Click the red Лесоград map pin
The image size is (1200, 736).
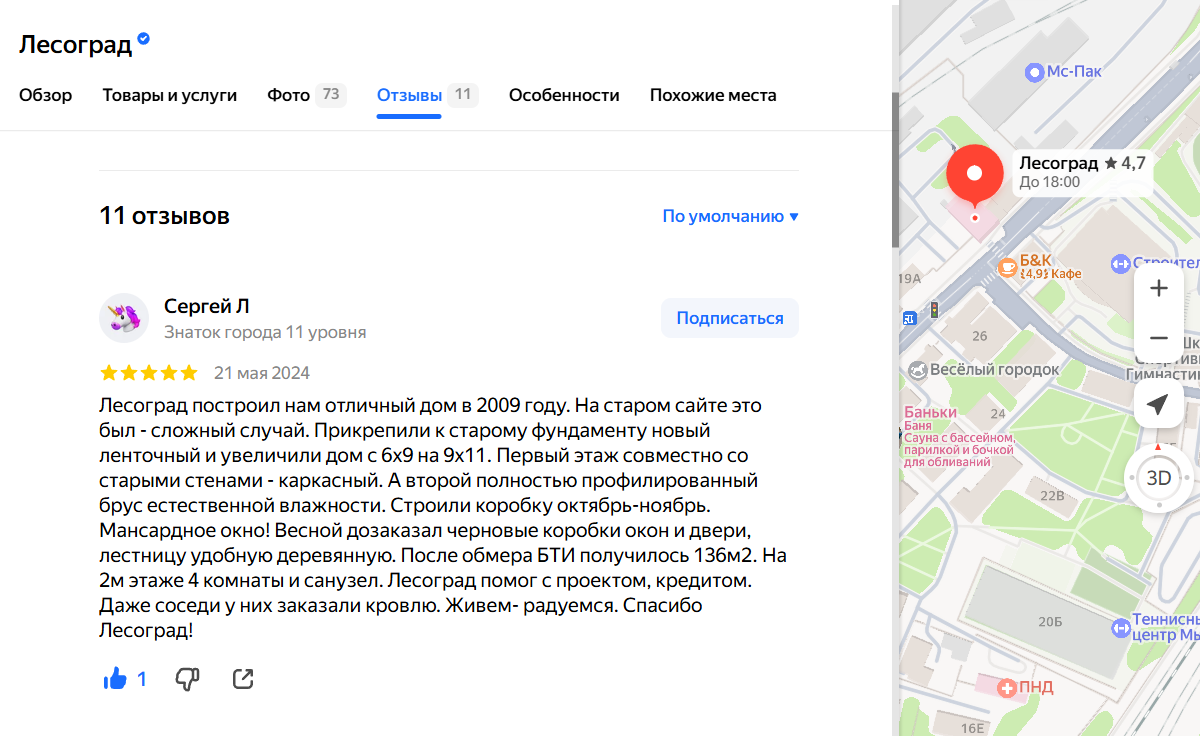click(x=974, y=176)
